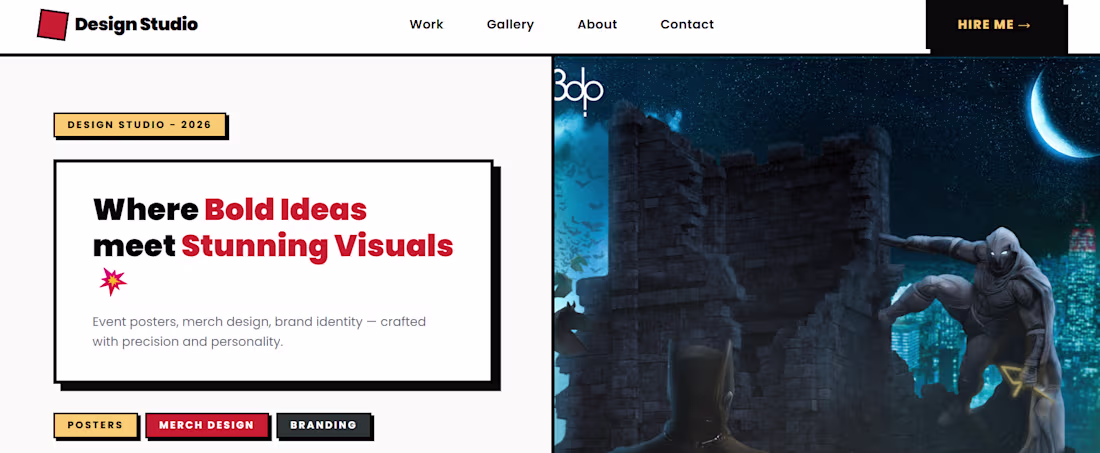Select the MERCH DESIGN tag

[206, 425]
